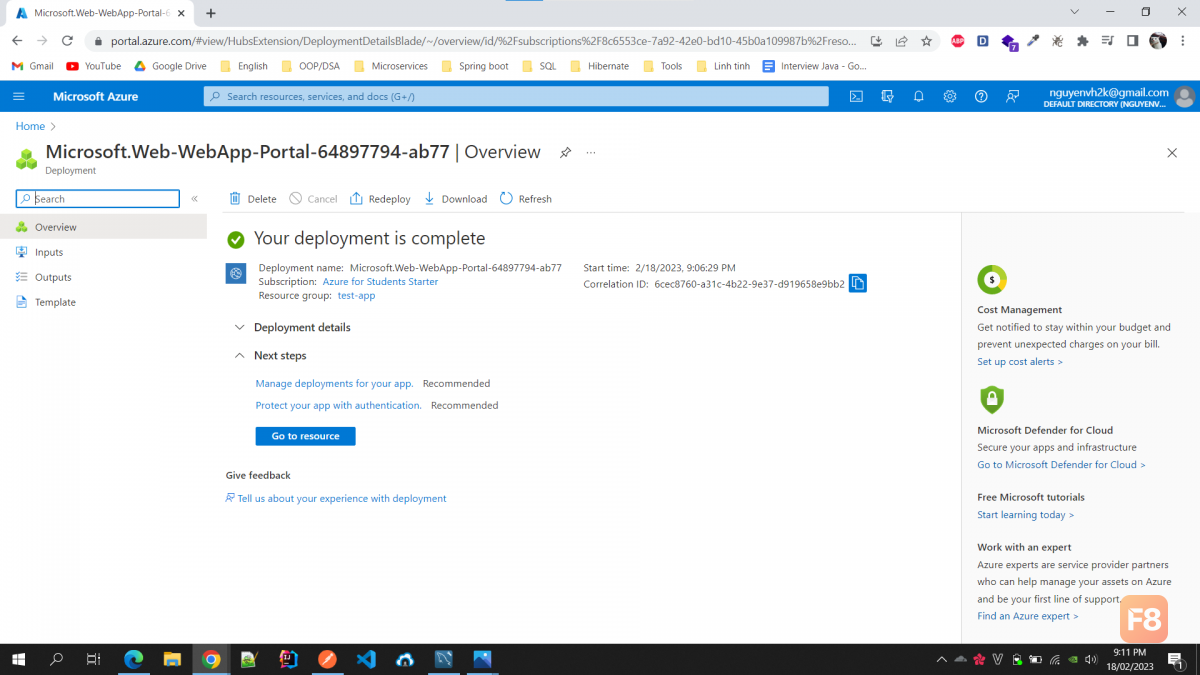The image size is (1200, 675).
Task: Open the Chrome tab search dropdown arrow
Action: click(1075, 12)
